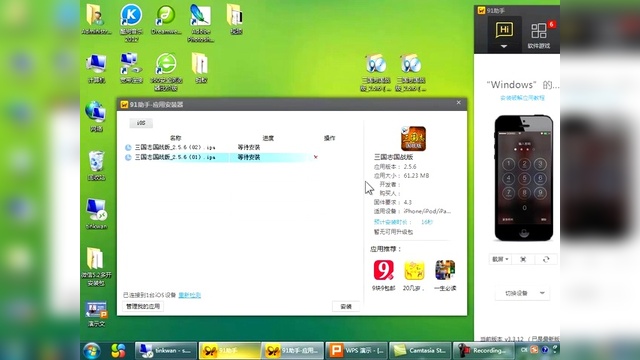Open the right 三国志国战版 ipa file on desktop
This screenshot has width=640, height=360.
coord(411,72)
